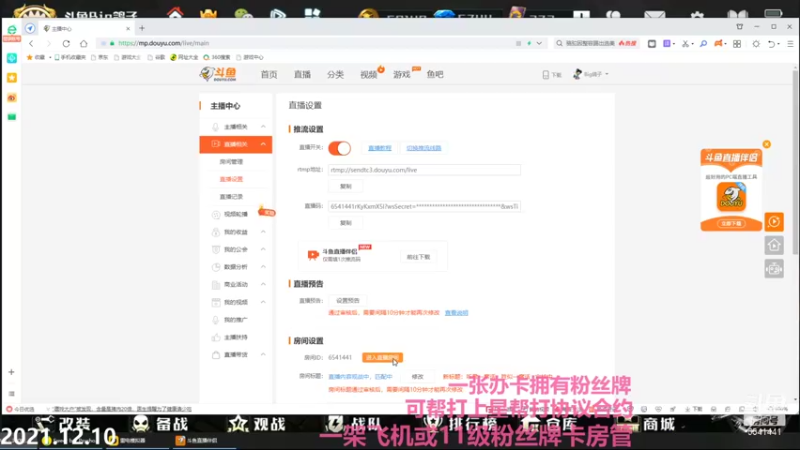This screenshot has width=800, height=450.
Task: Open 直播 in the Douyu nav
Action: pos(302,74)
